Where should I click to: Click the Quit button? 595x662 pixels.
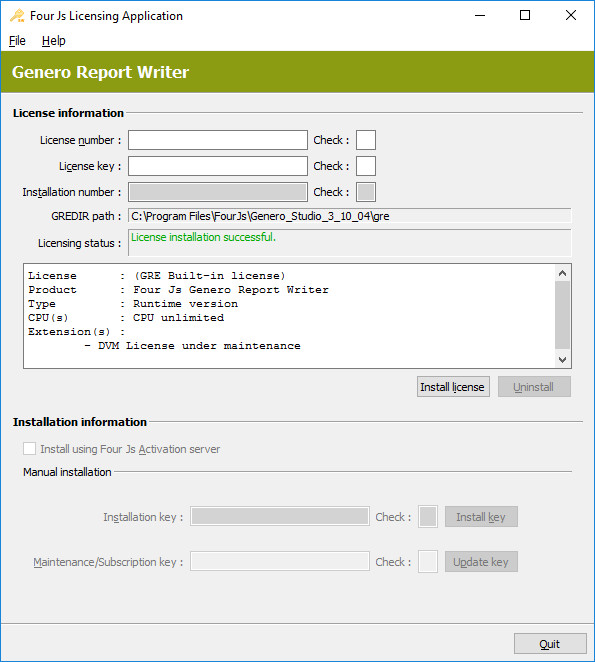pyautogui.click(x=550, y=644)
